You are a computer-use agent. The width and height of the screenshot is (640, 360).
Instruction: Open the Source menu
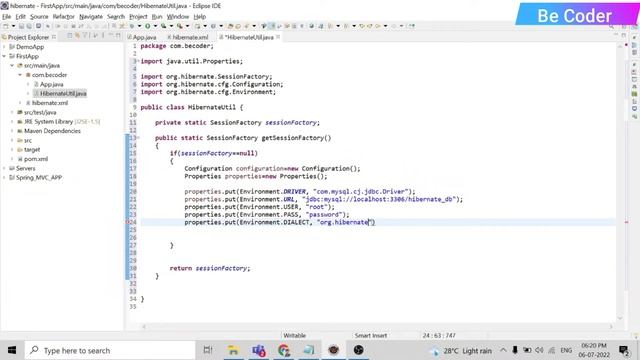click(x=39, y=17)
